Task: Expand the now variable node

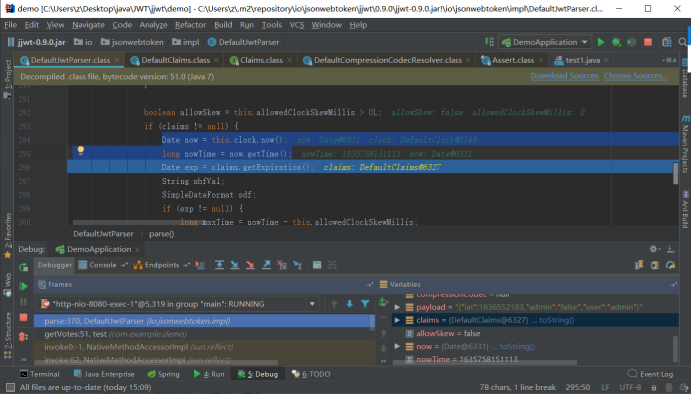Action: click(x=397, y=346)
